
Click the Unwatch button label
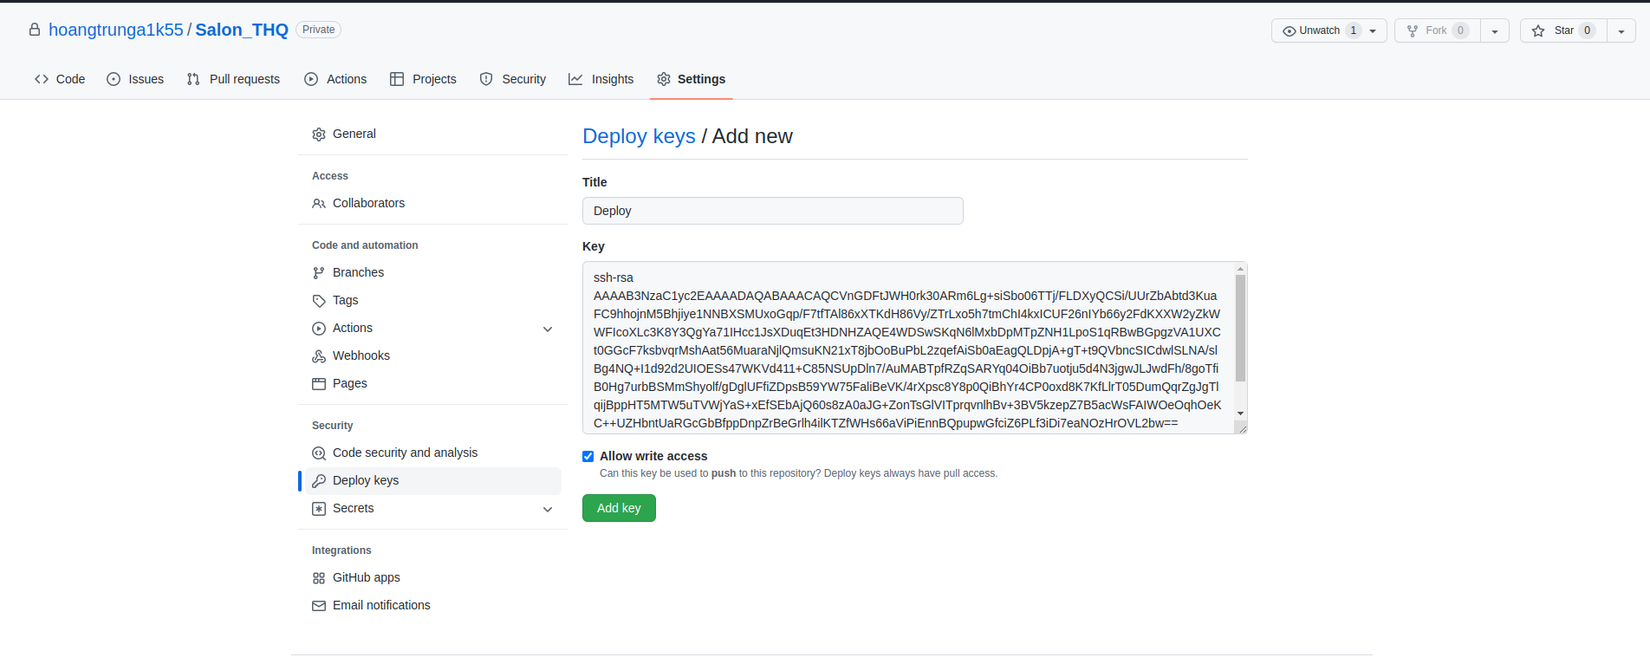(x=1319, y=31)
